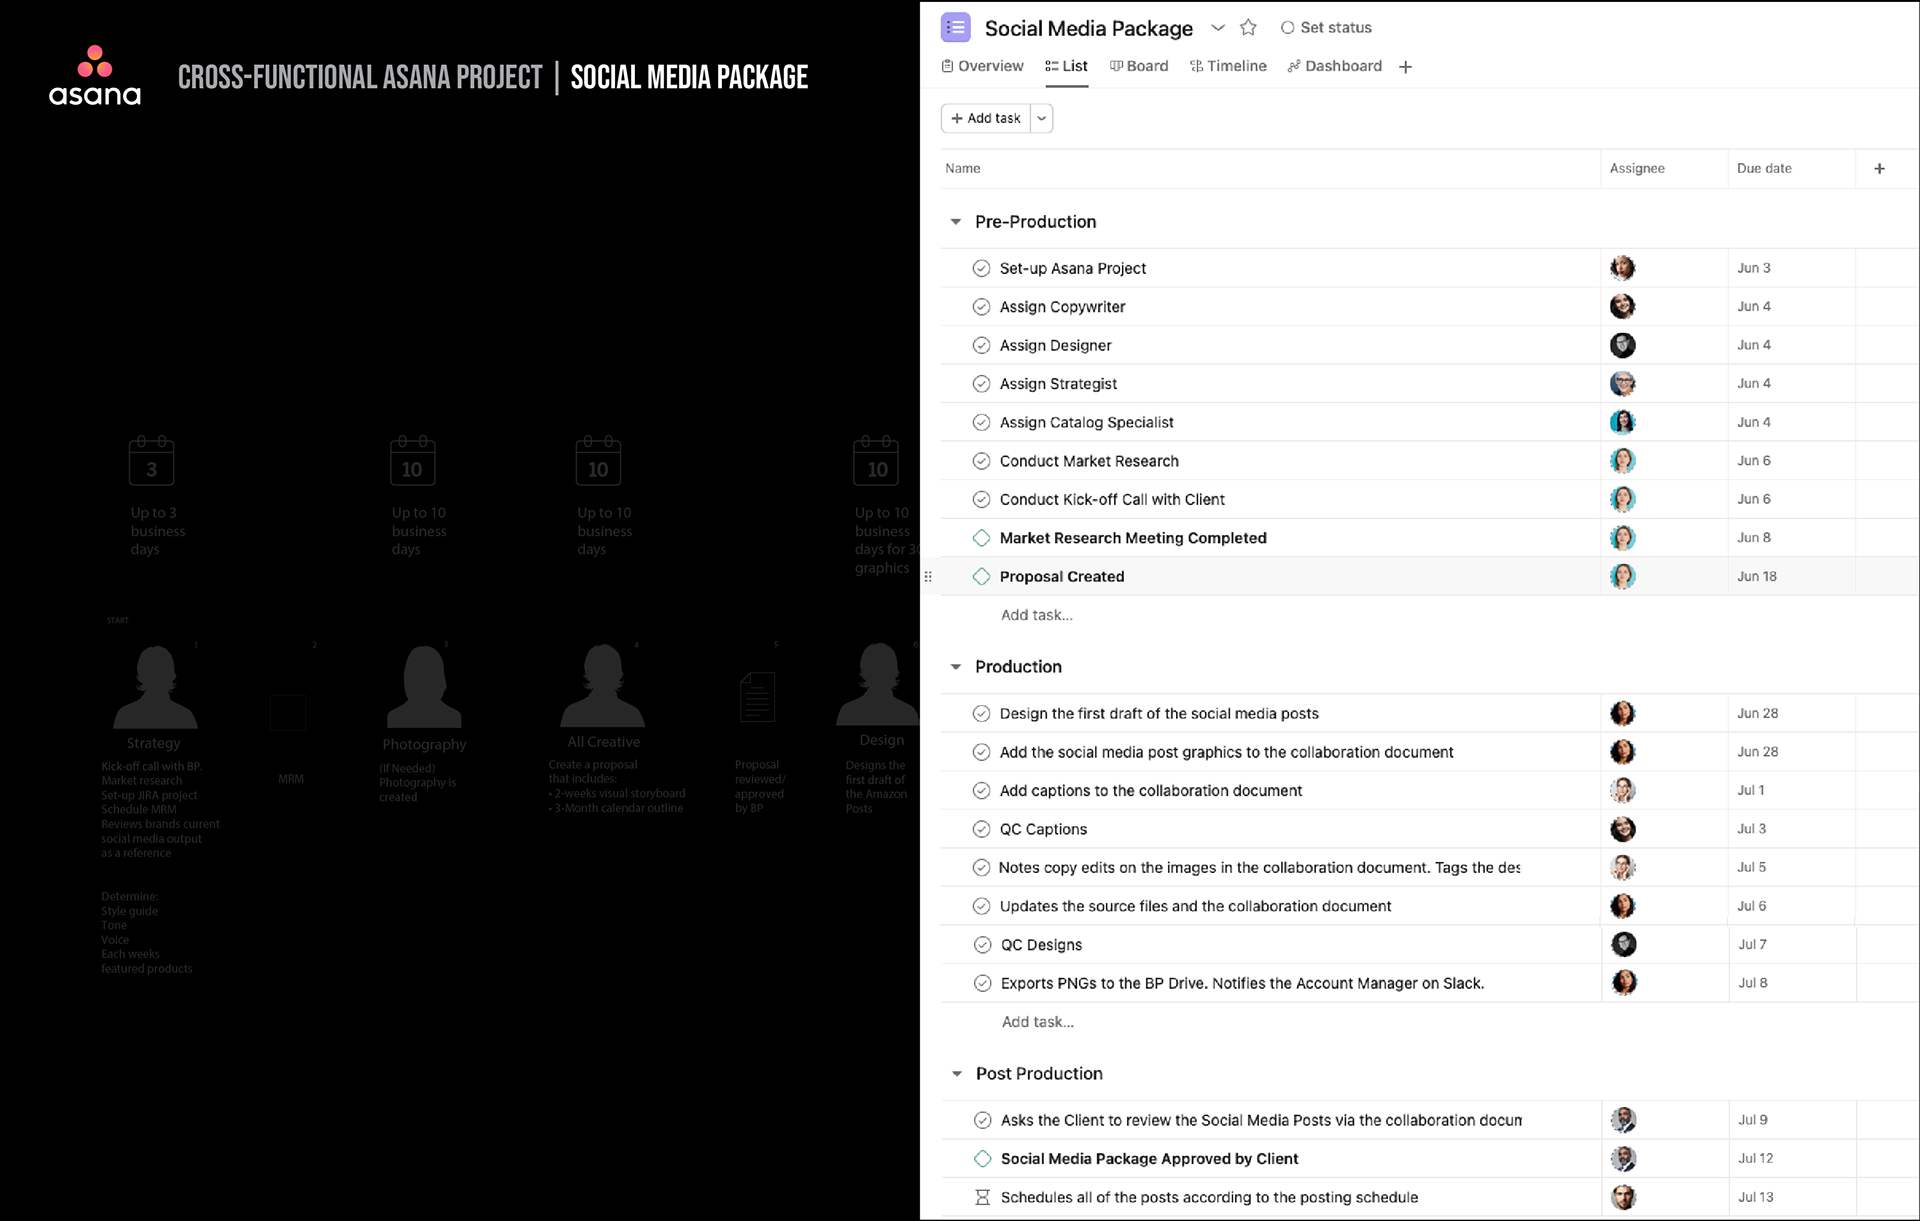Image resolution: width=1920 pixels, height=1221 pixels.
Task: Open the Add task dropdown arrow
Action: pos(1042,118)
